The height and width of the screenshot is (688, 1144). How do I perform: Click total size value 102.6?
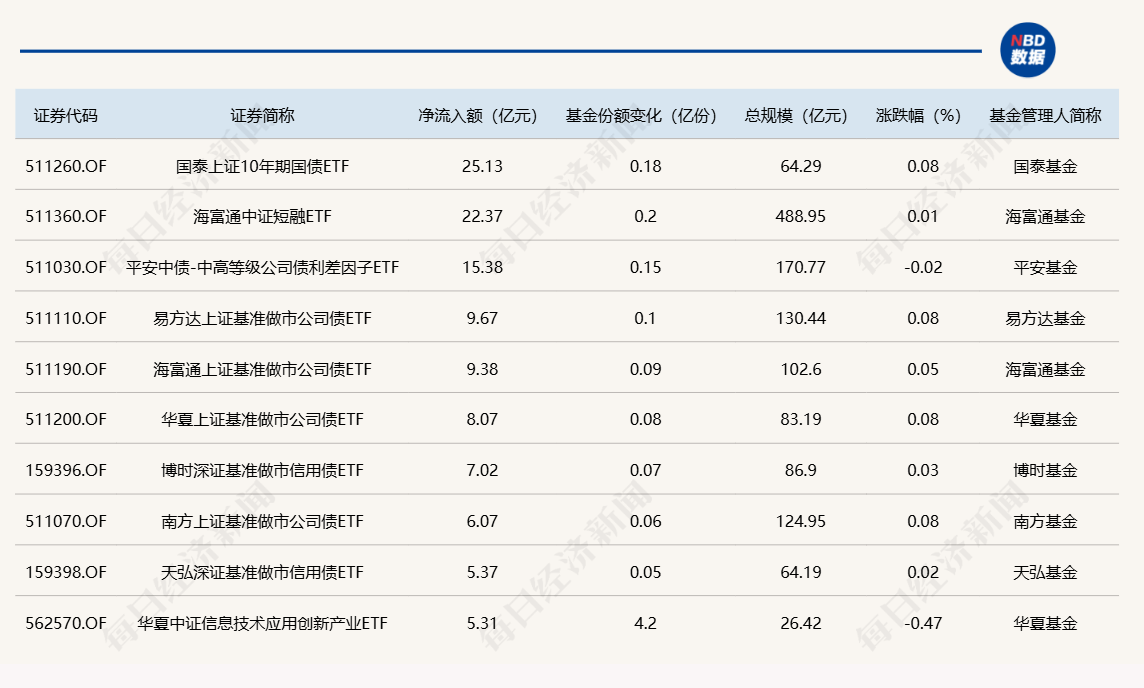[800, 370]
